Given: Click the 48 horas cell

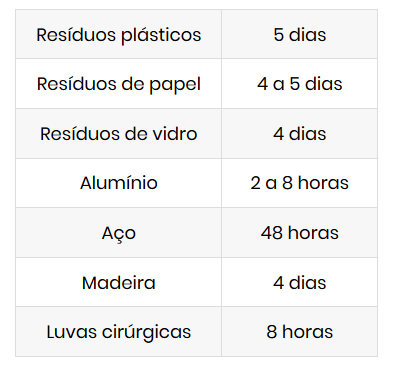Looking at the screenshot, I should 300,233.
